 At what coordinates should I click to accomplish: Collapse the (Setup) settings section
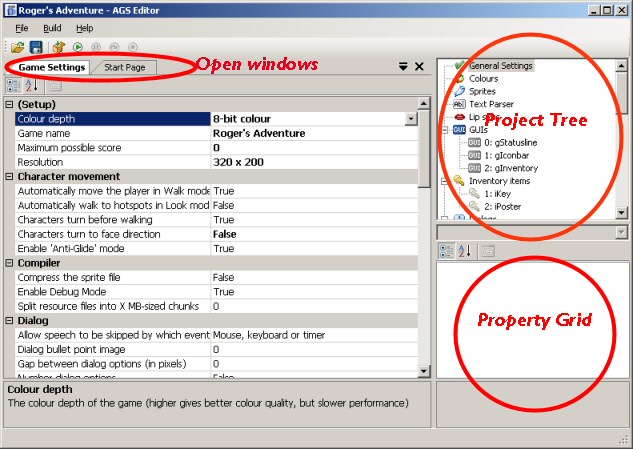pyautogui.click(x=9, y=104)
